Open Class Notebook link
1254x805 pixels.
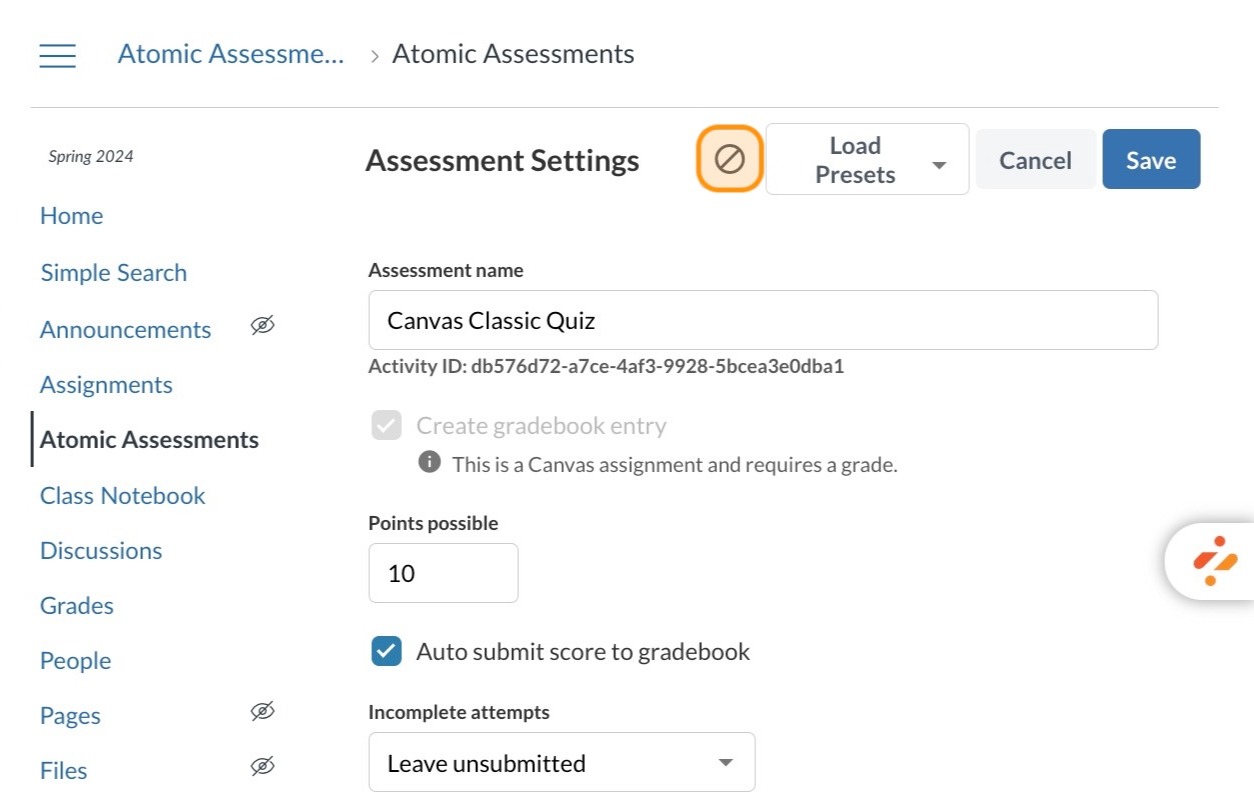pos(122,496)
